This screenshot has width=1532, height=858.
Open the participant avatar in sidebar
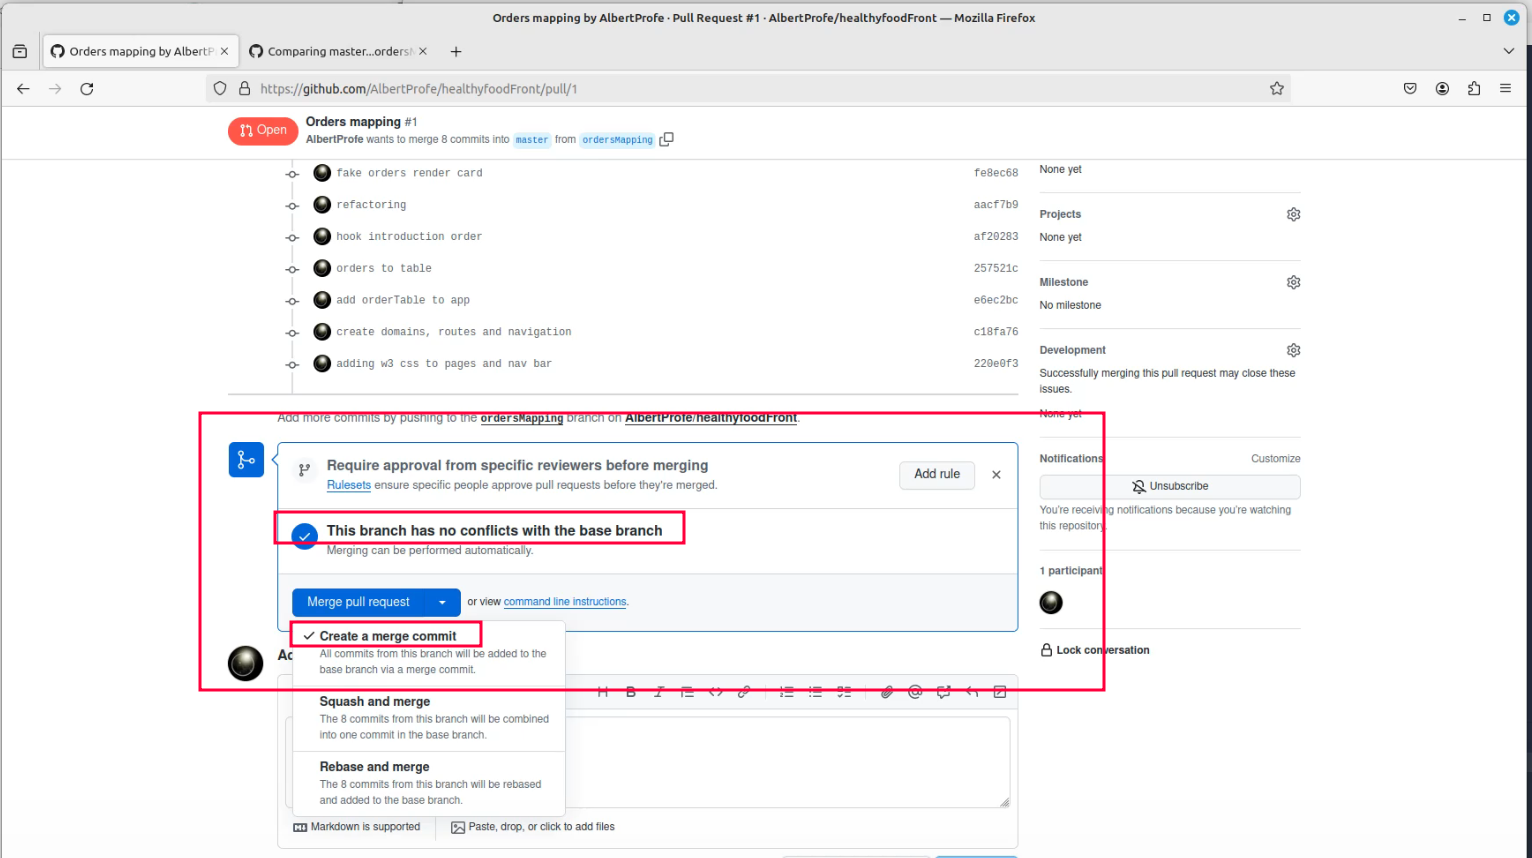click(x=1051, y=602)
